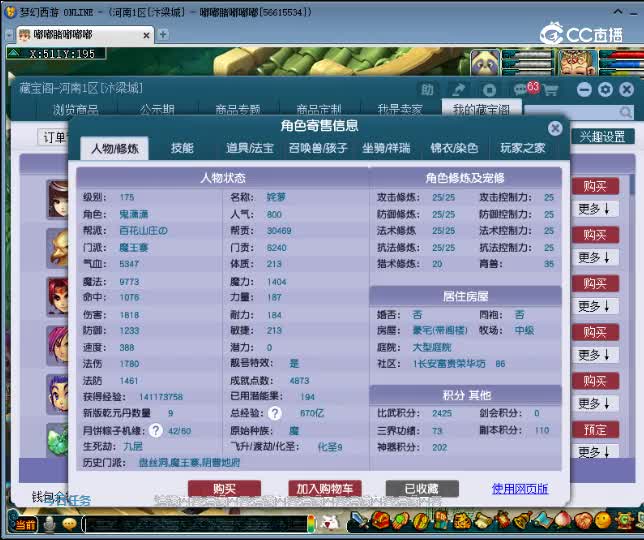
Task: Click the microphone icon beside 当前
Action: [x=50, y=524]
